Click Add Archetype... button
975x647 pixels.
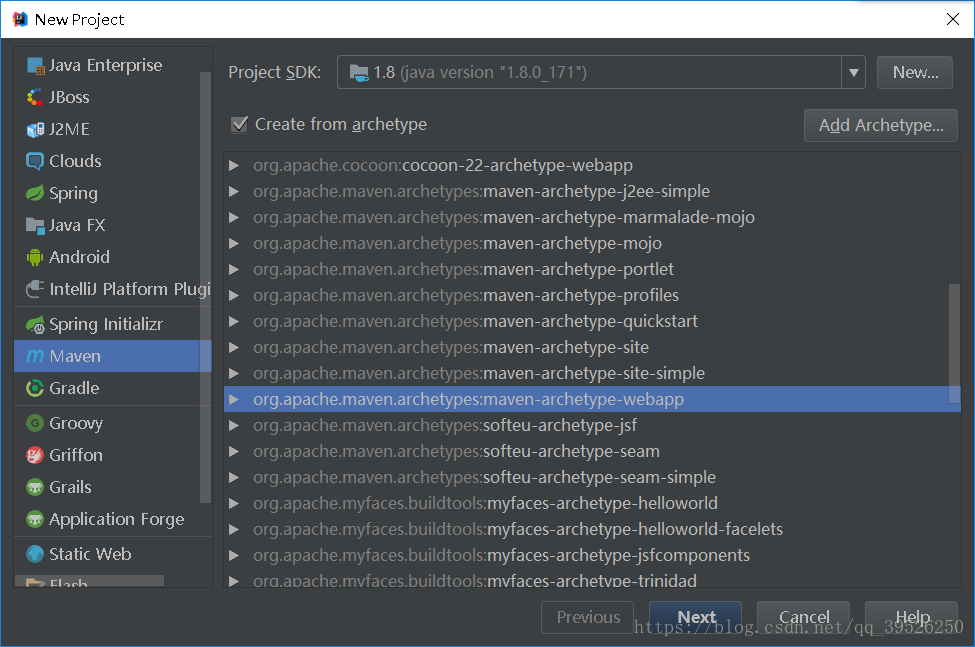pyautogui.click(x=880, y=126)
